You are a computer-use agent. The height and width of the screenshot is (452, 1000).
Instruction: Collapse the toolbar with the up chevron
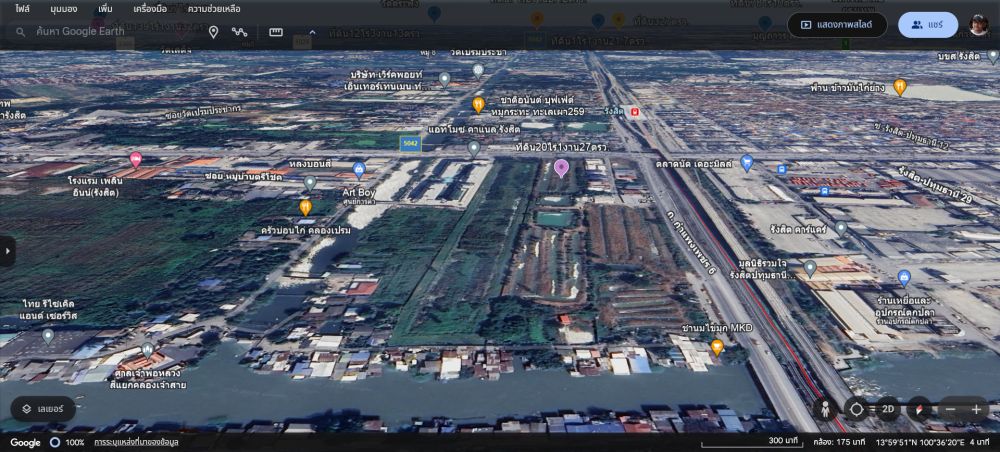coord(312,32)
